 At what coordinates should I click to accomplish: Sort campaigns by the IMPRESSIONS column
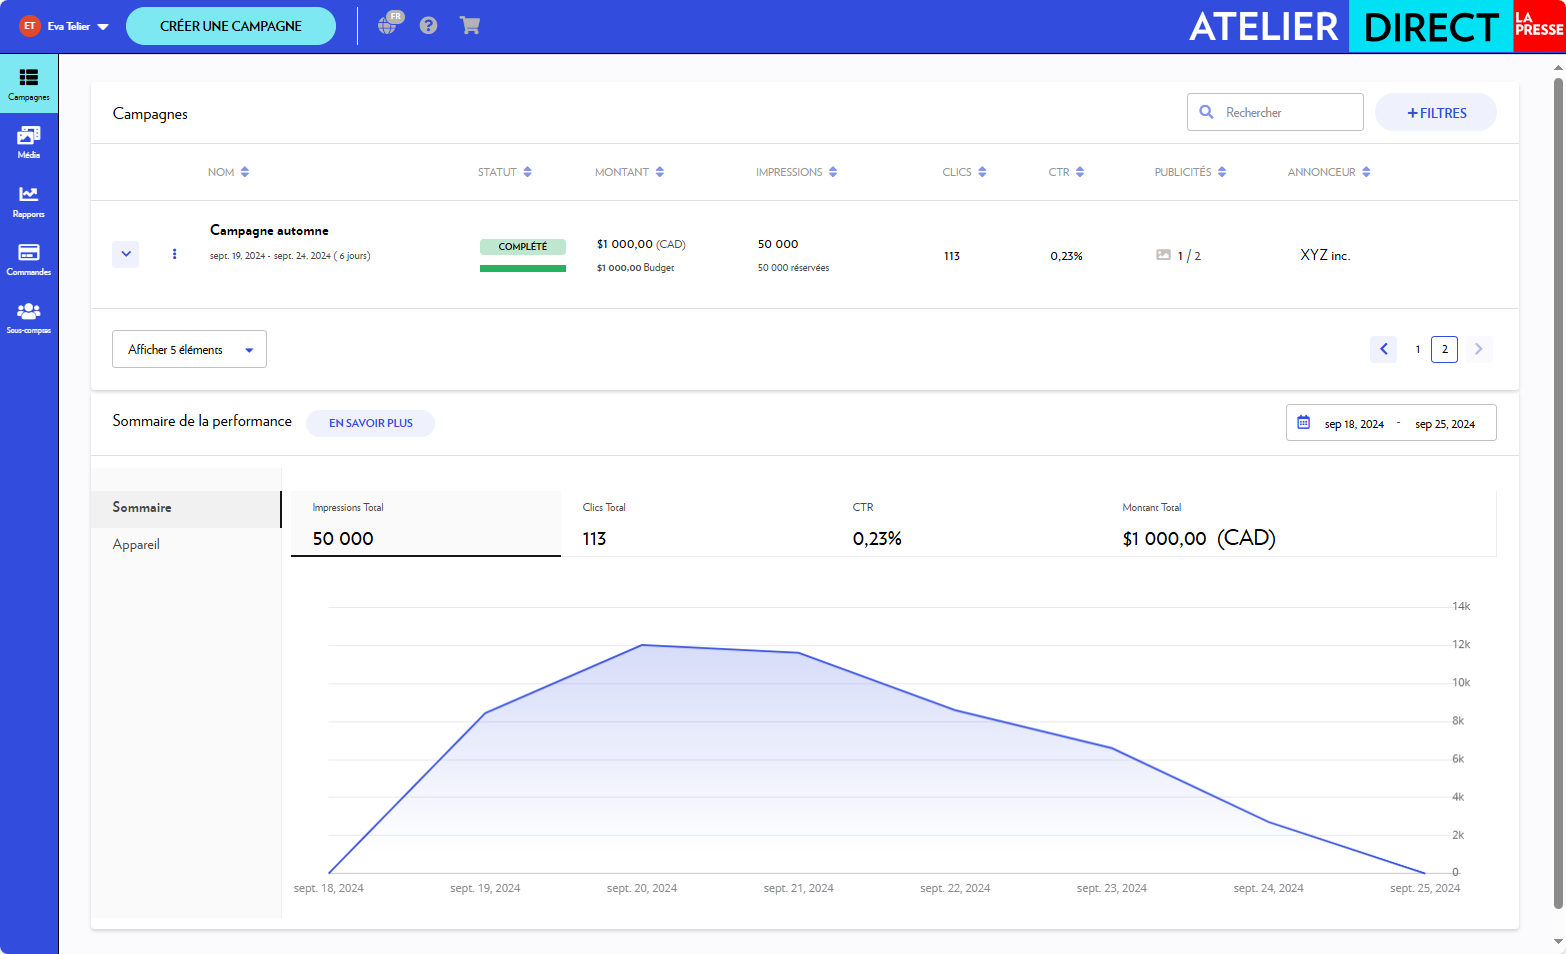[796, 172]
